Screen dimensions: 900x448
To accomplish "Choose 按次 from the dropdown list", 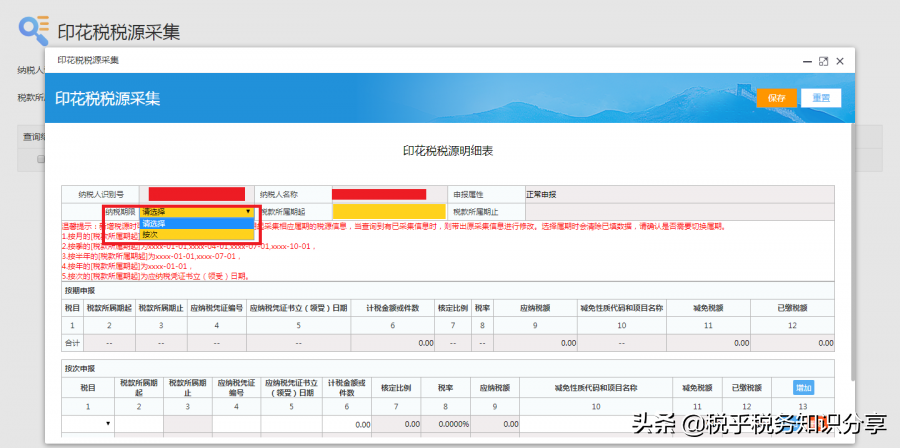I will (196, 234).
